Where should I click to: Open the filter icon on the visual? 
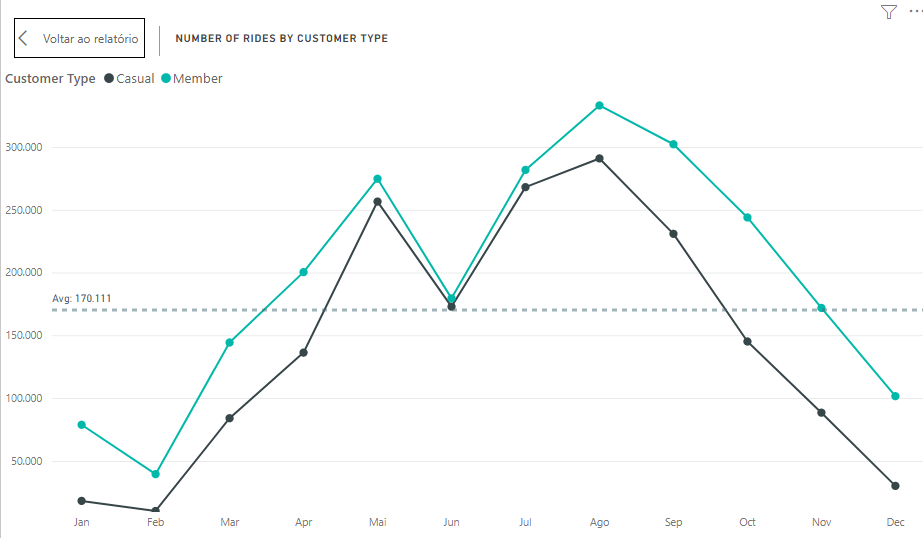889,12
